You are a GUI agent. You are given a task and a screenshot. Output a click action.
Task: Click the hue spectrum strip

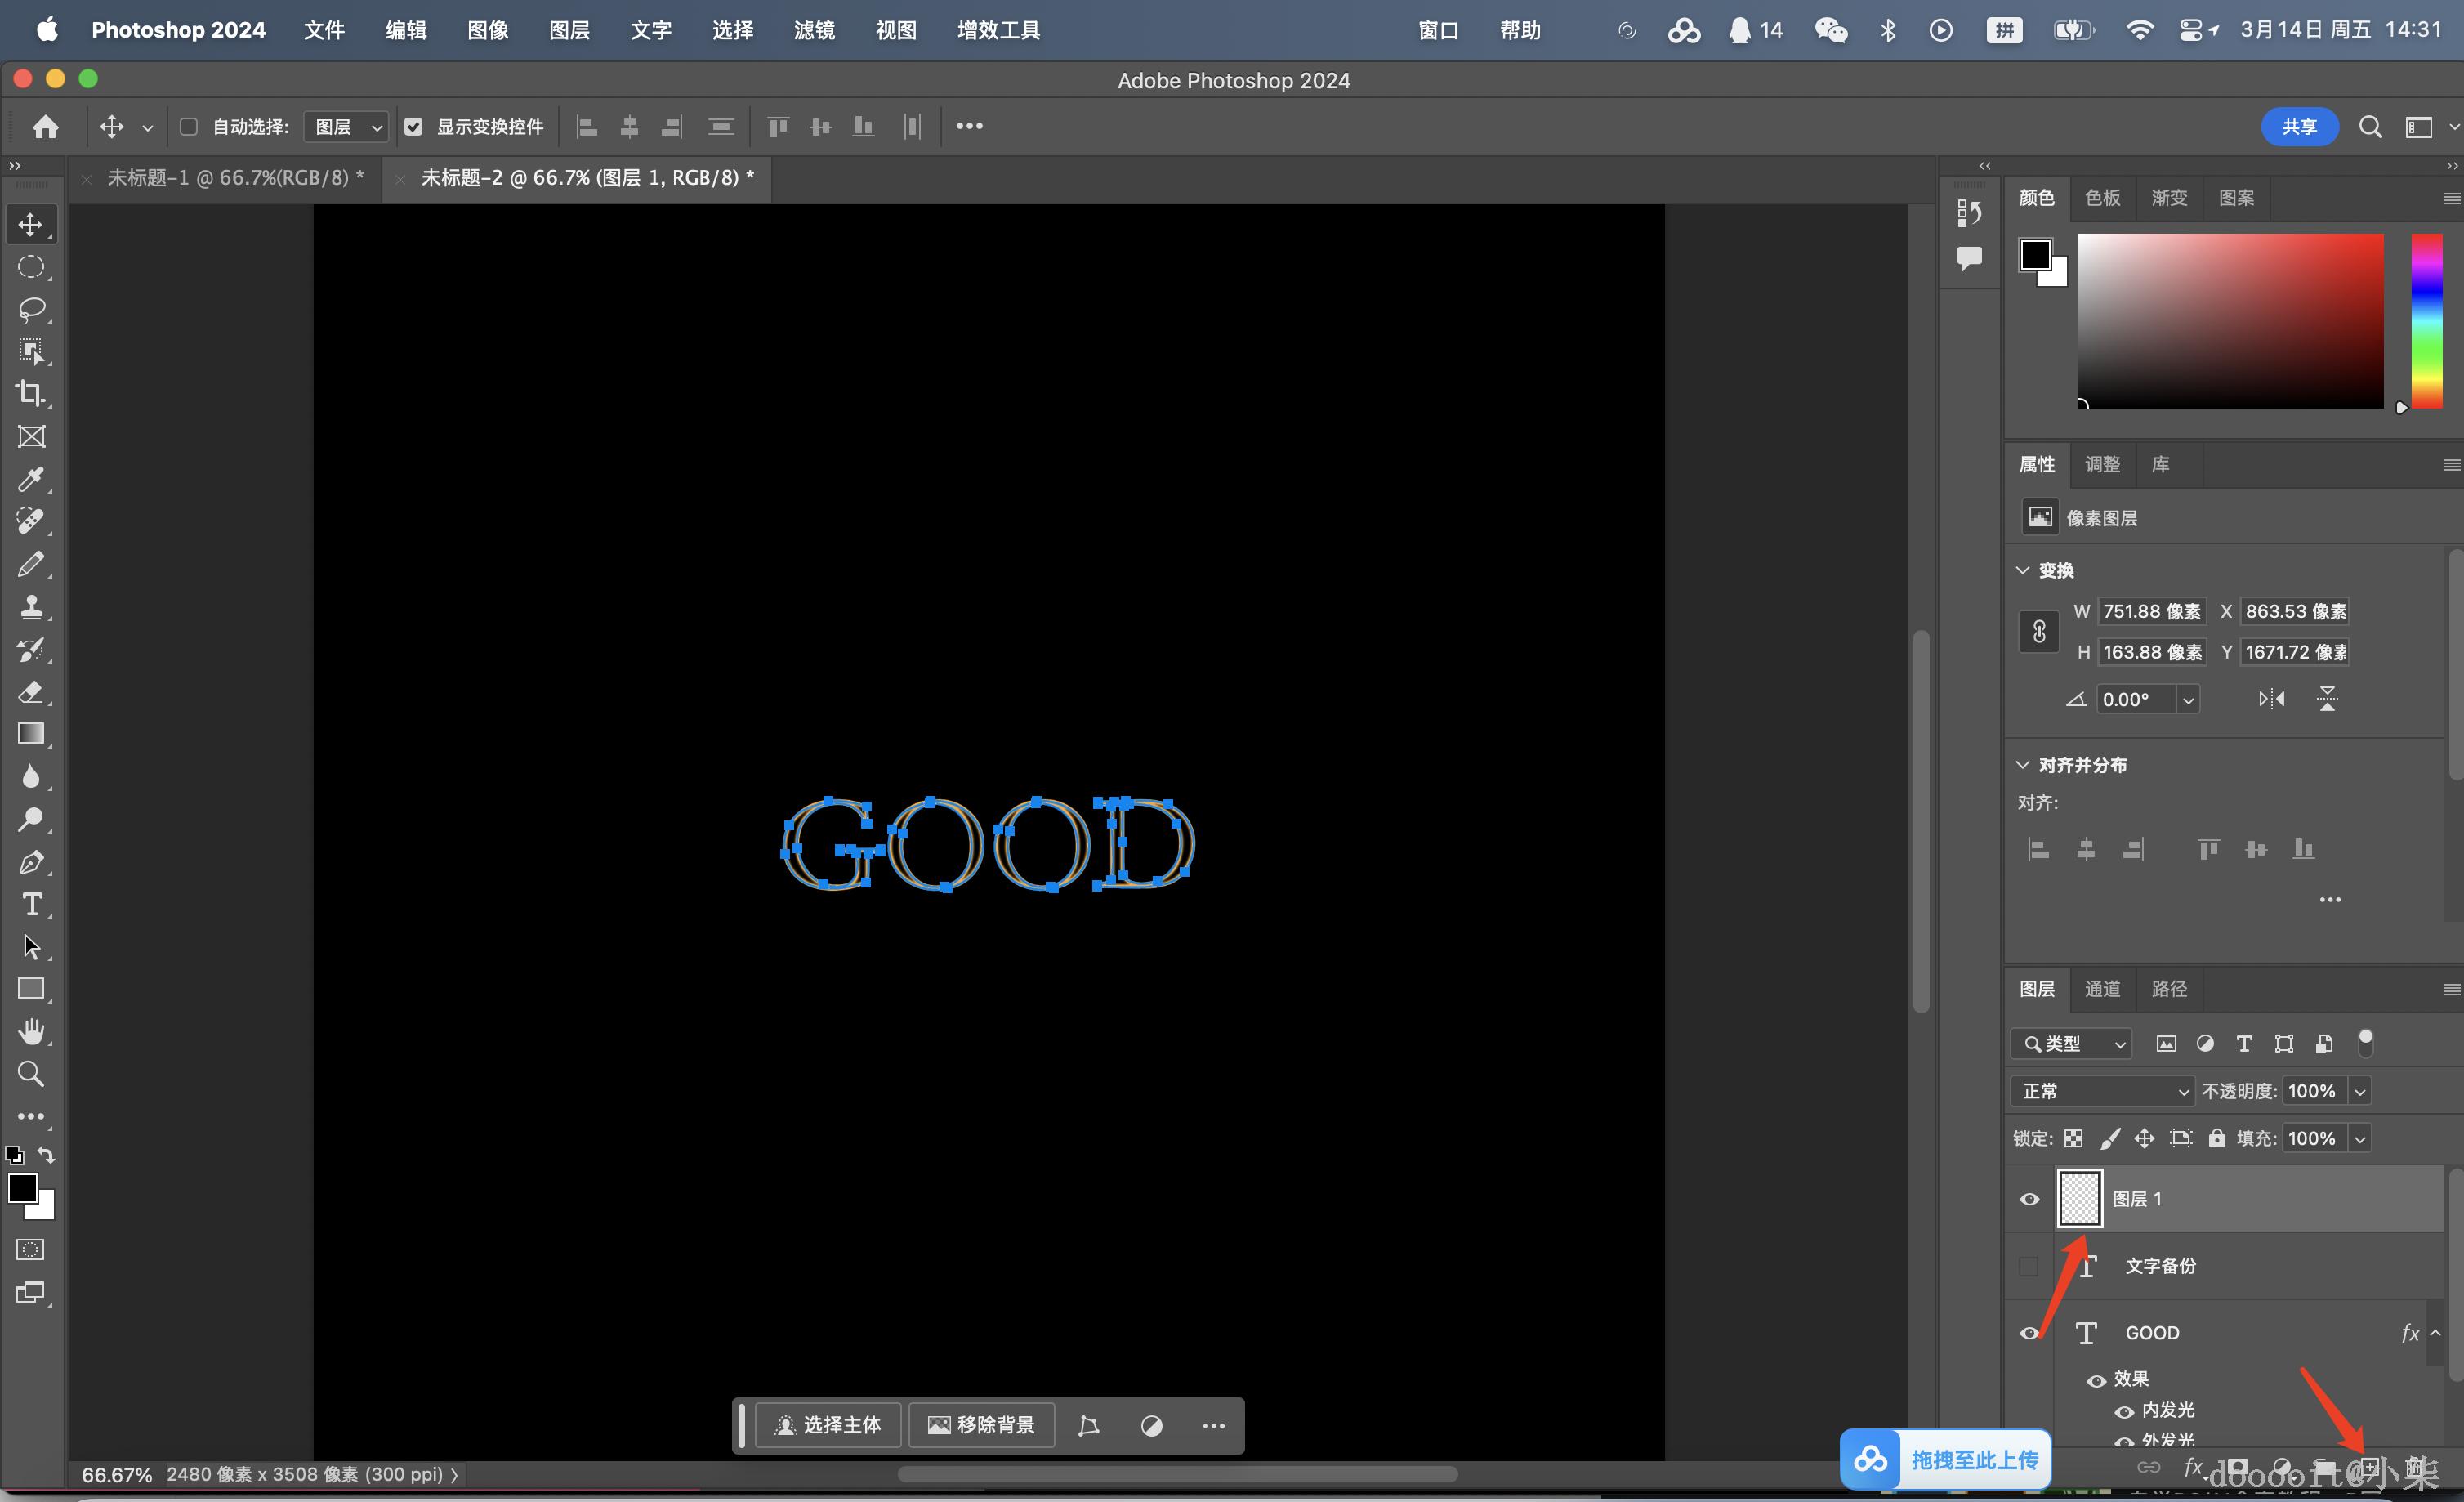(2426, 320)
